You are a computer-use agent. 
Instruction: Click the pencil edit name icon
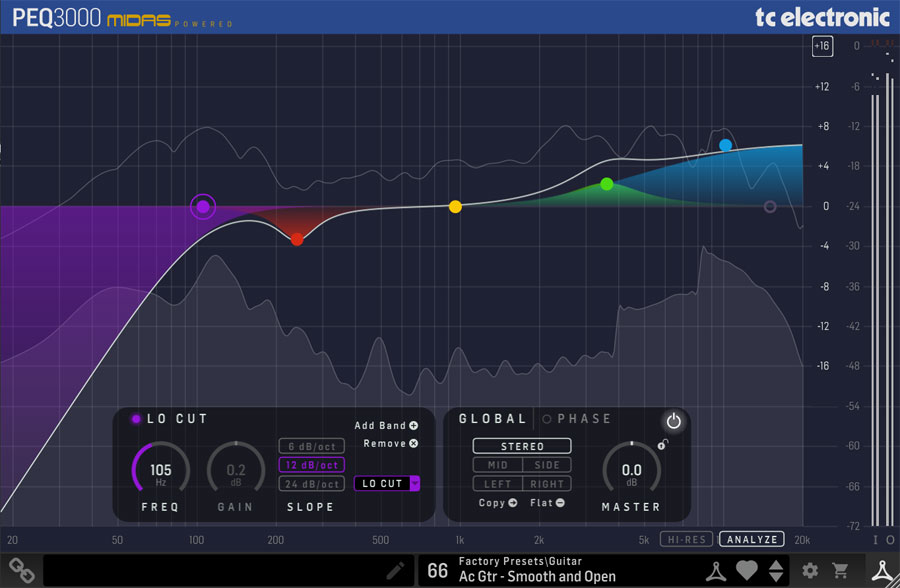395,570
